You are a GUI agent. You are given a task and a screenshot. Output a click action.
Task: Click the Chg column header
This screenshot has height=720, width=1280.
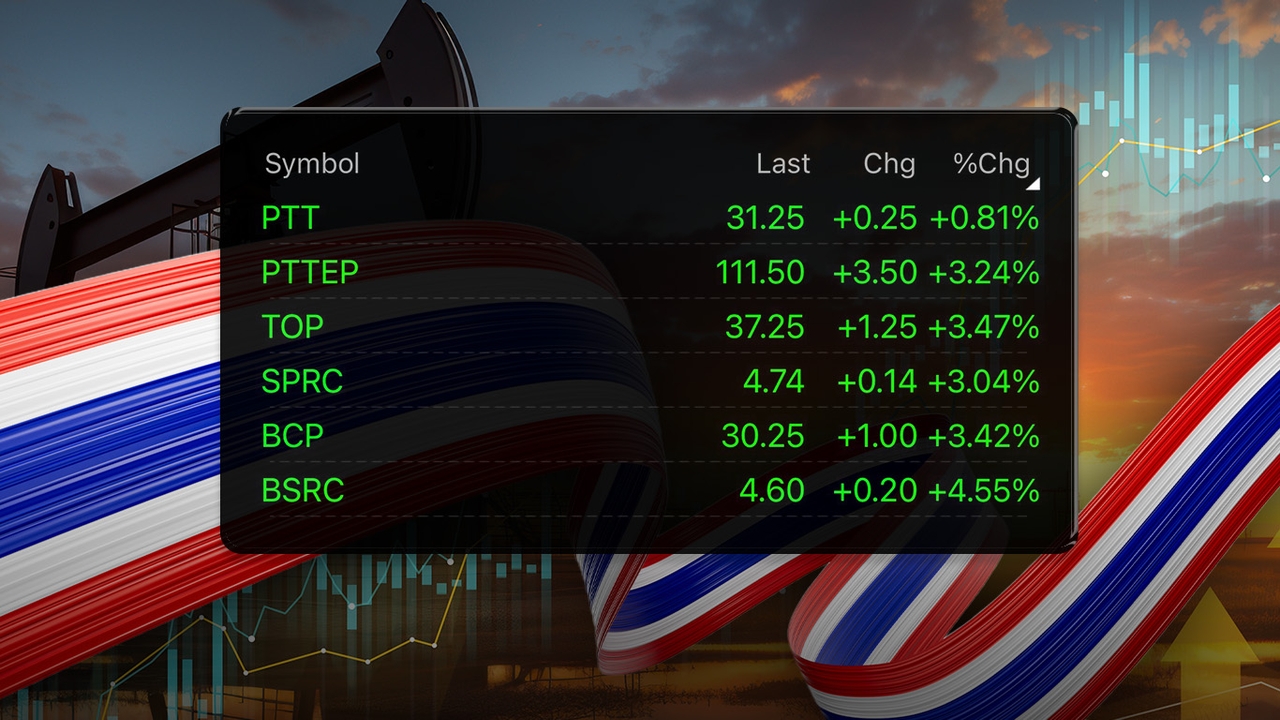[889, 164]
